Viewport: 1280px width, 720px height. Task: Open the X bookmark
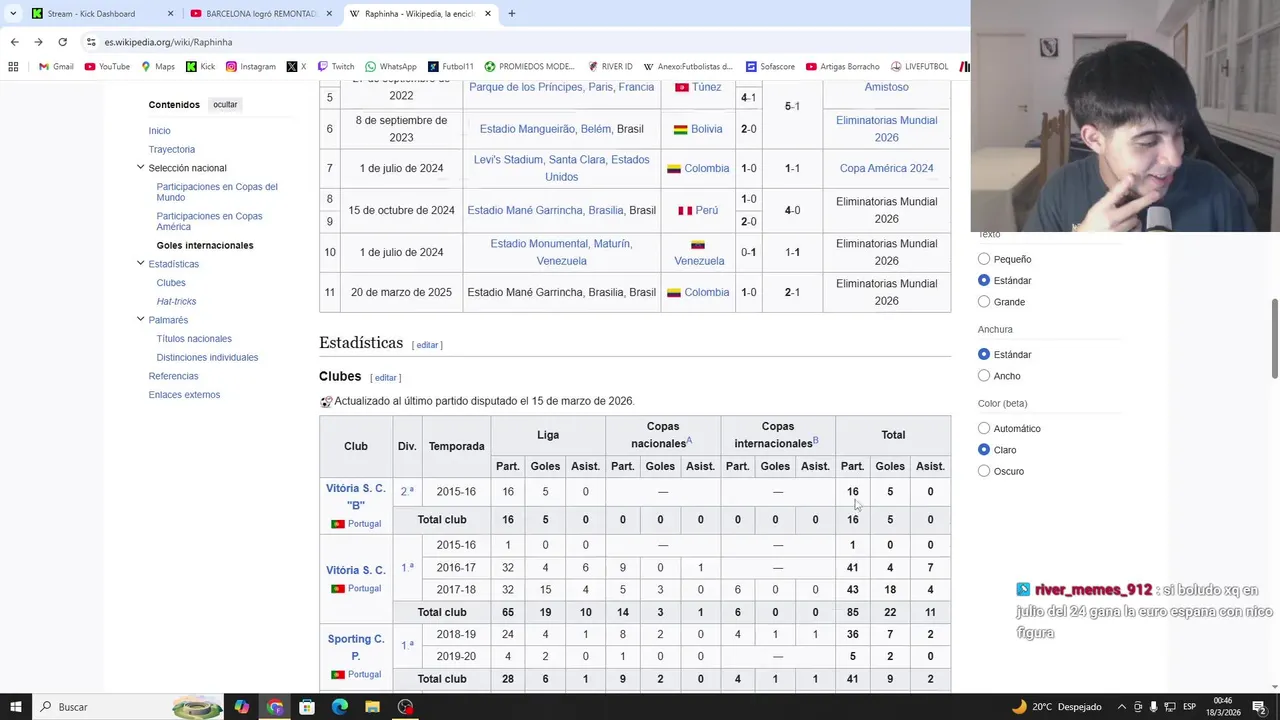click(x=296, y=67)
